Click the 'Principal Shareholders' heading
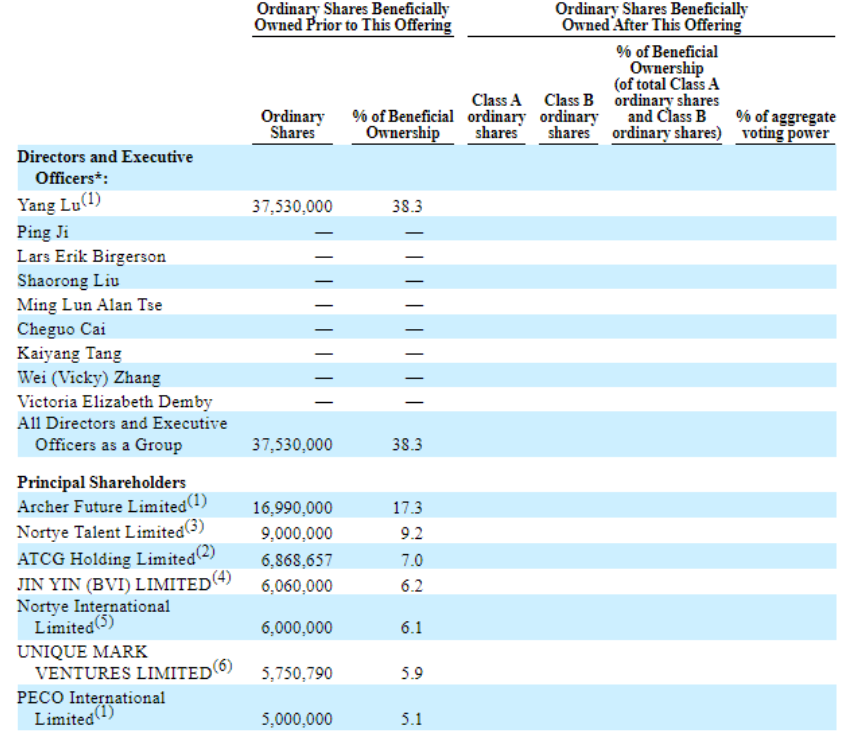The width and height of the screenshot is (844, 739). click(x=101, y=482)
